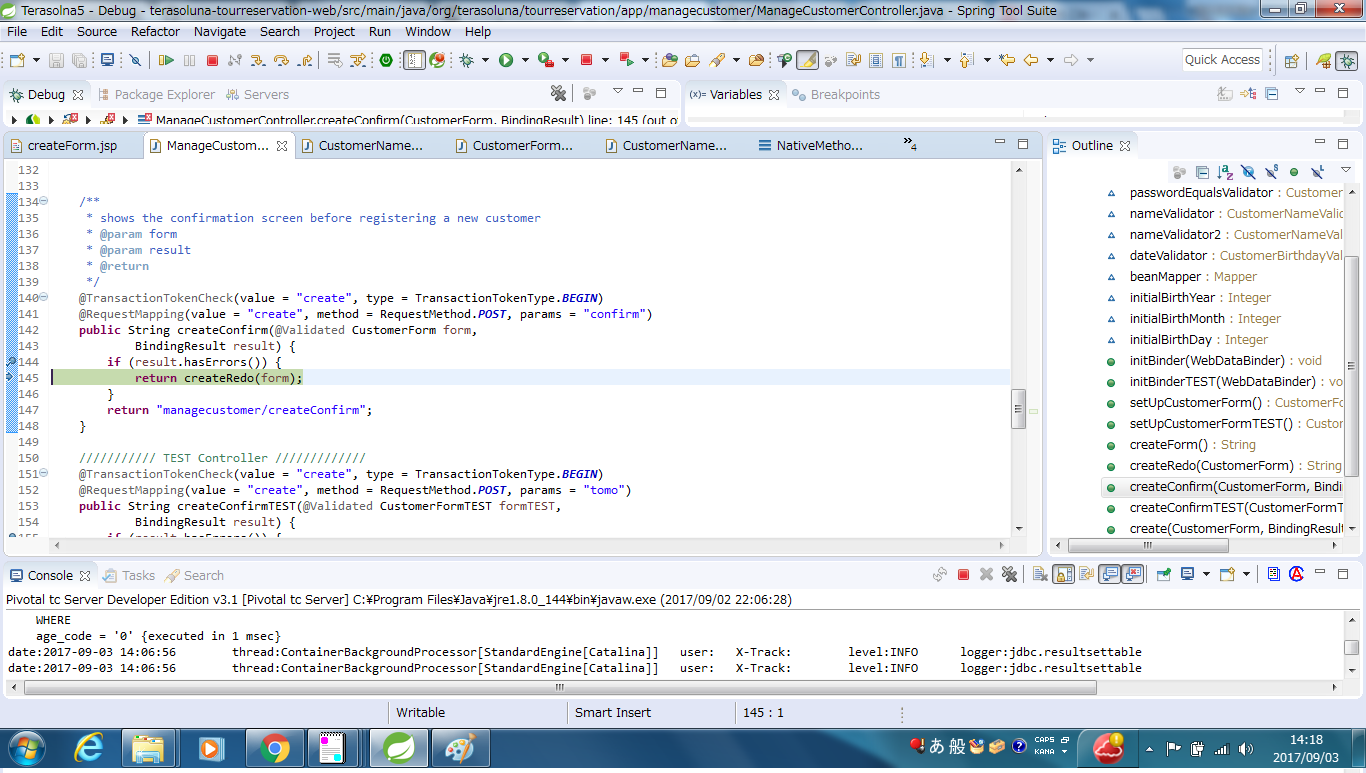Toggle Hide Local Types in Outline
Viewport: 1366px width, 773px height.
point(1317,172)
